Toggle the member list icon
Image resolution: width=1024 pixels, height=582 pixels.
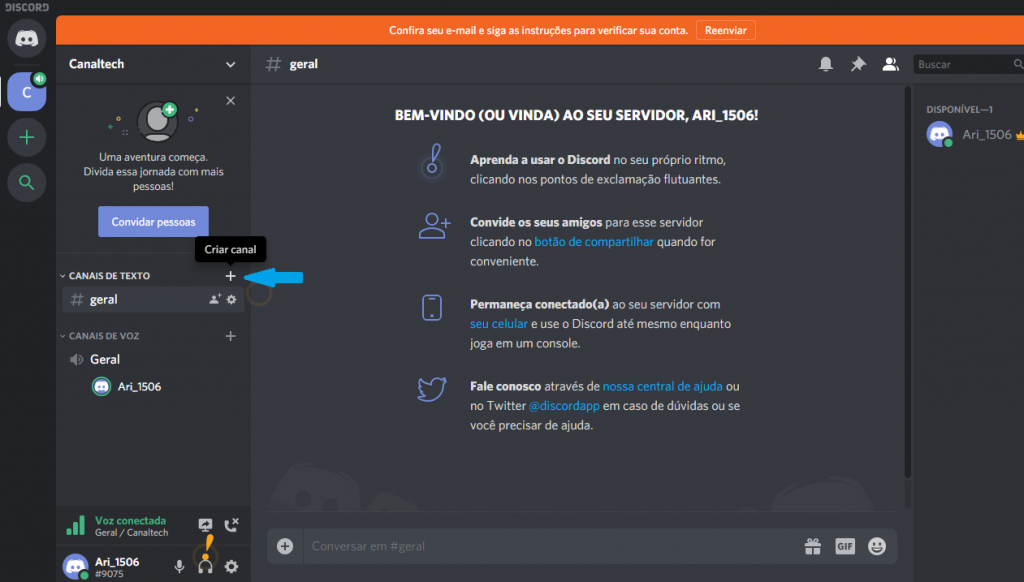point(890,64)
